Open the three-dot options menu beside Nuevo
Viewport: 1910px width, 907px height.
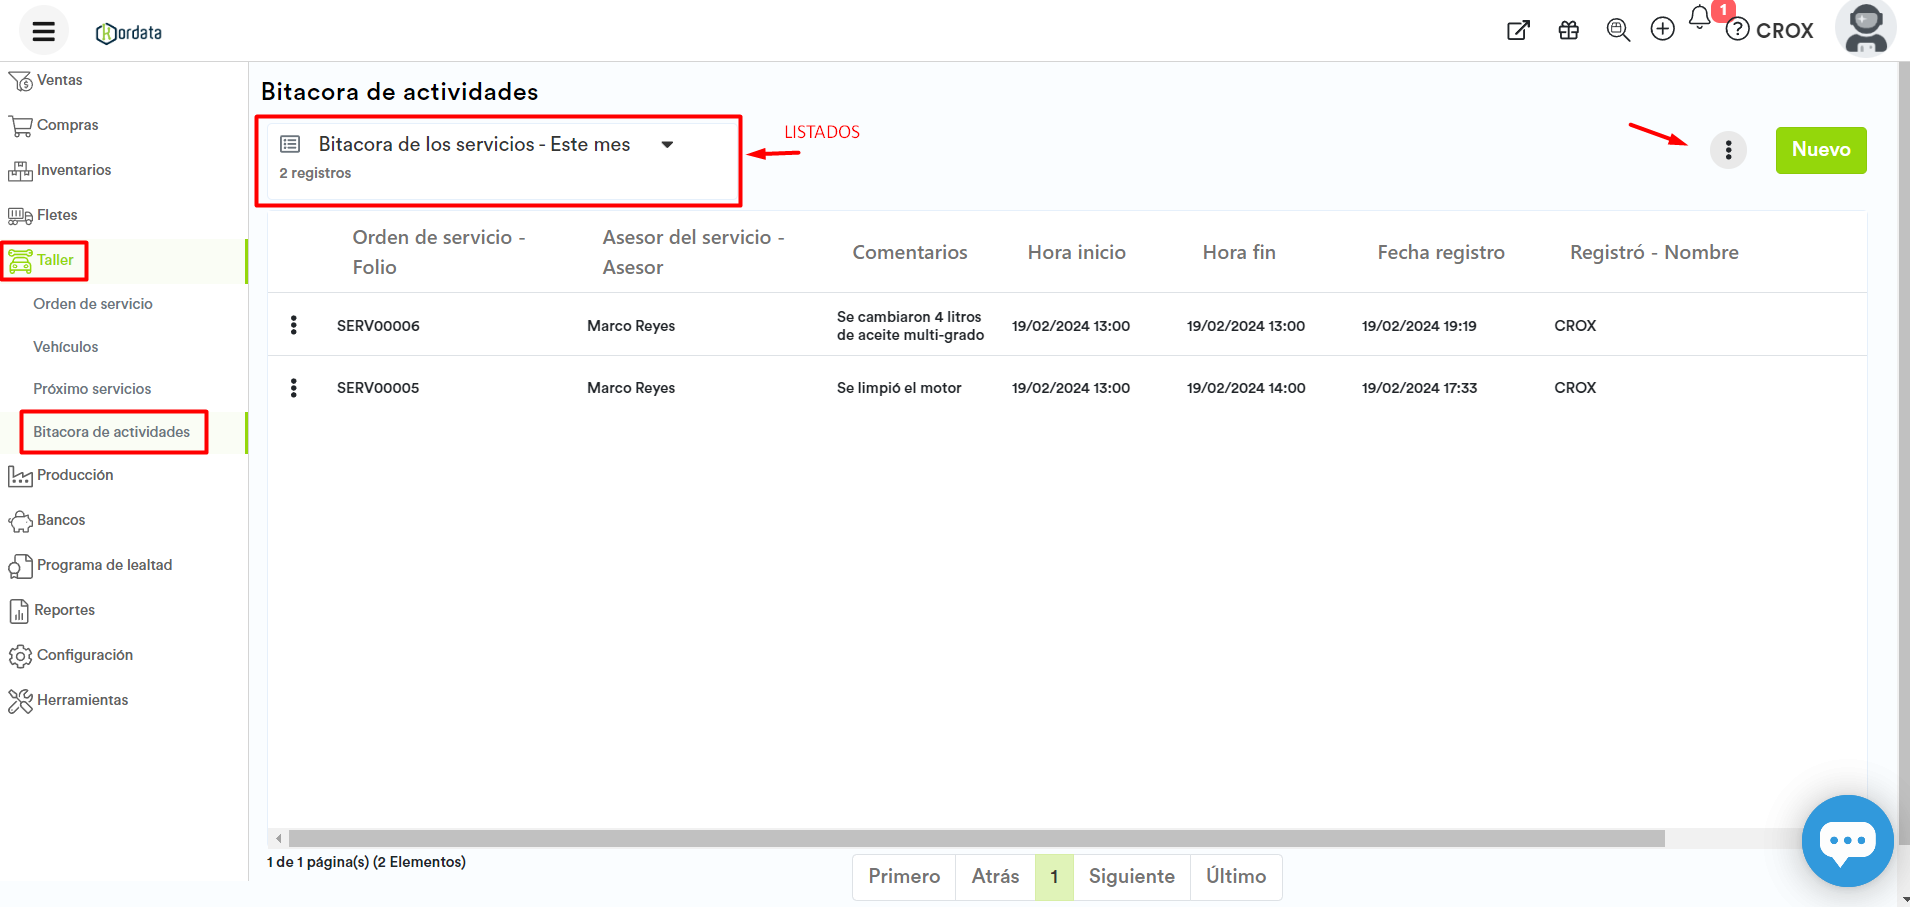1728,150
